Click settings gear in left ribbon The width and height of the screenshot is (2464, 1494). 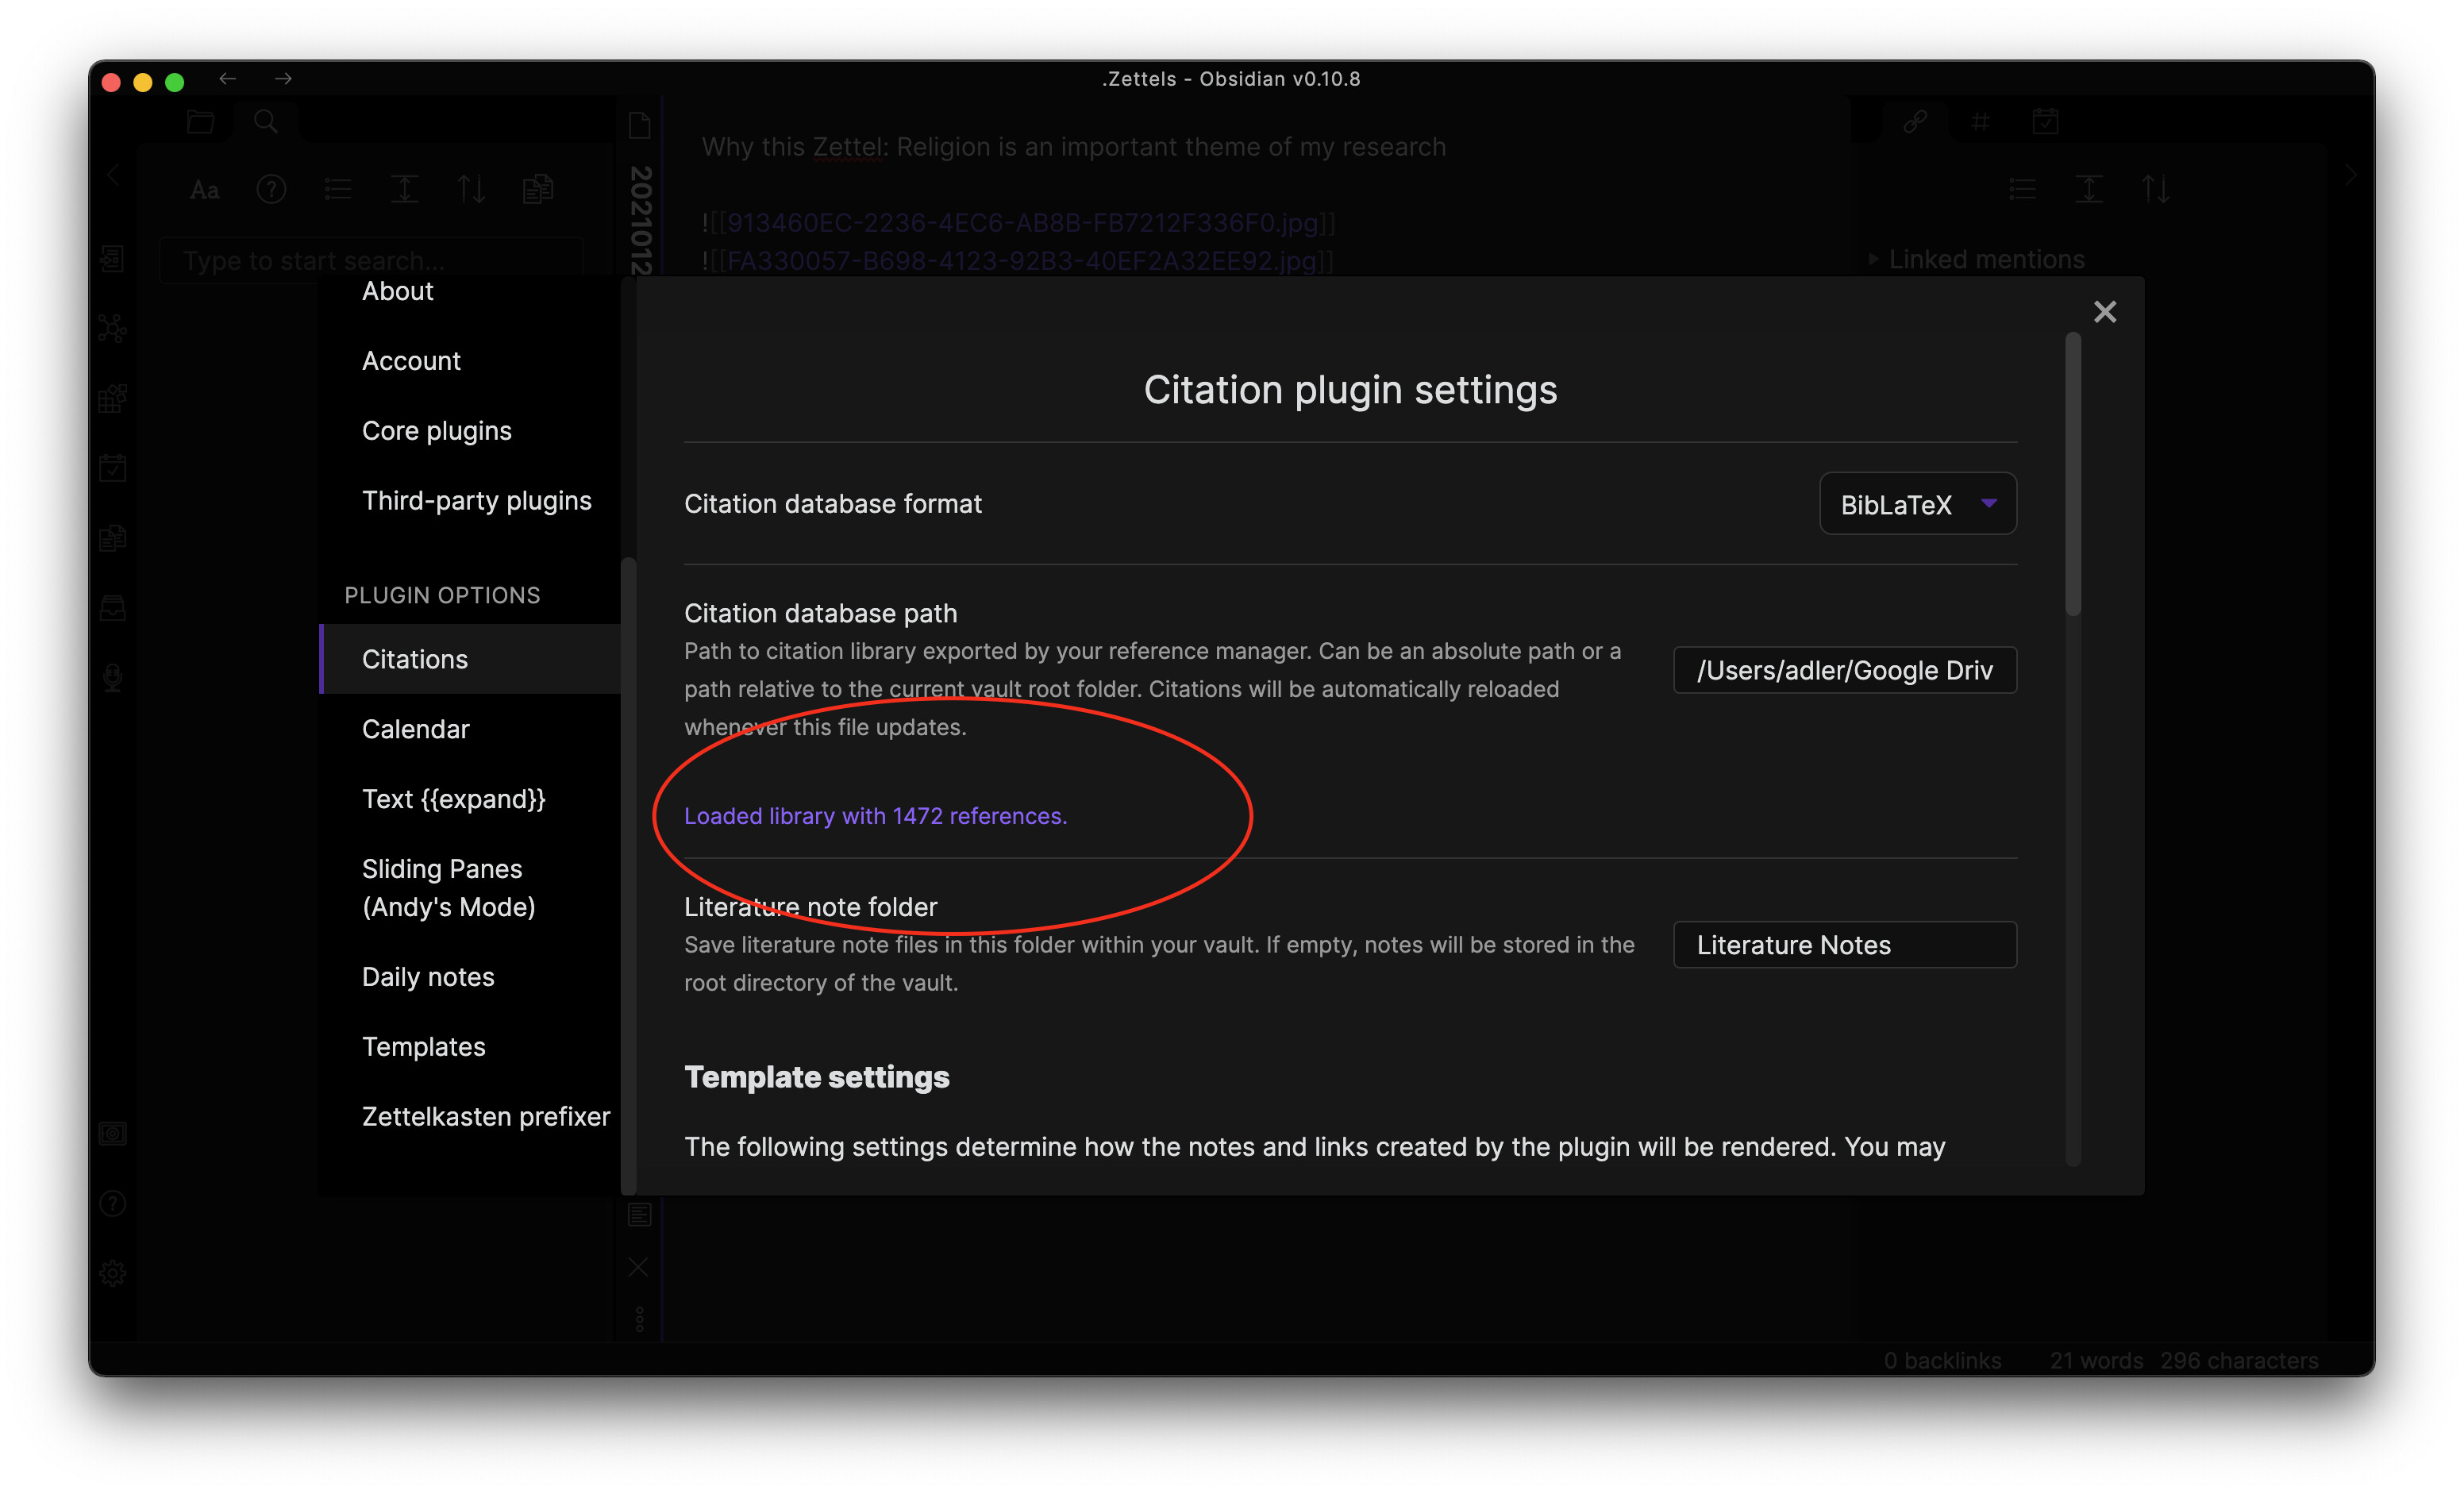112,1273
